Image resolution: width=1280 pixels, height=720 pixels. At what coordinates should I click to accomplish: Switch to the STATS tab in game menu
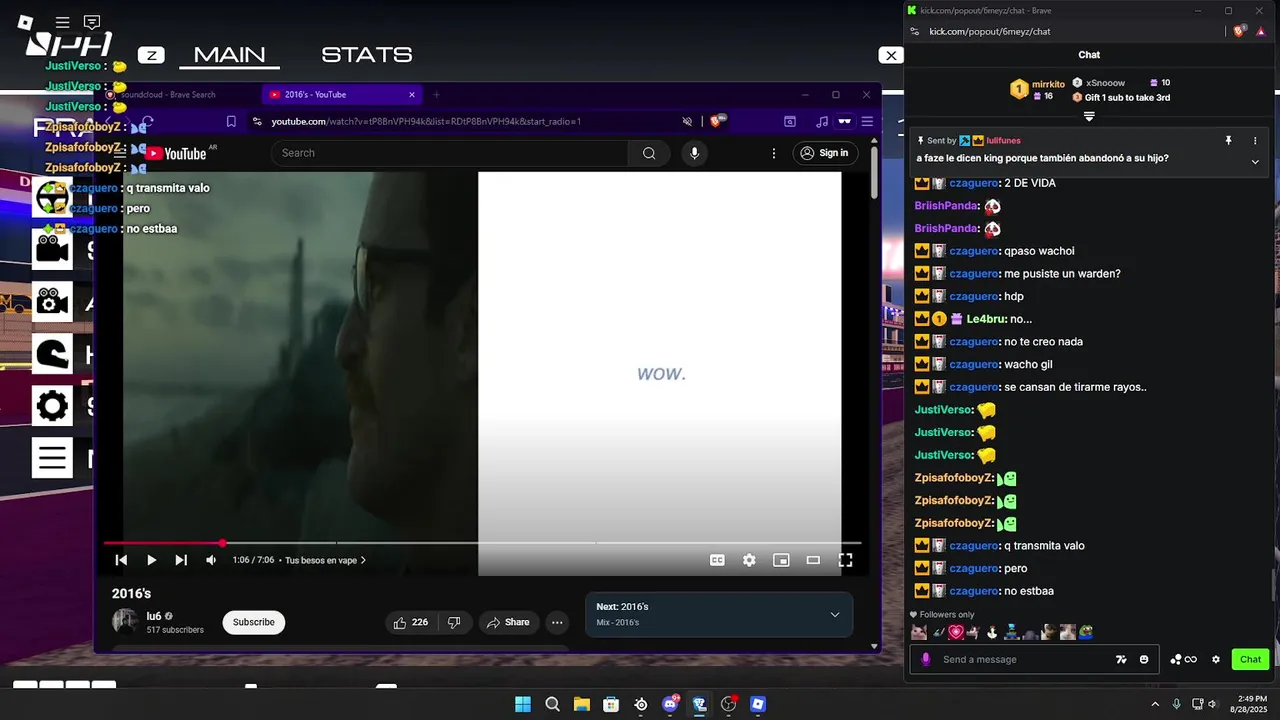tap(367, 55)
